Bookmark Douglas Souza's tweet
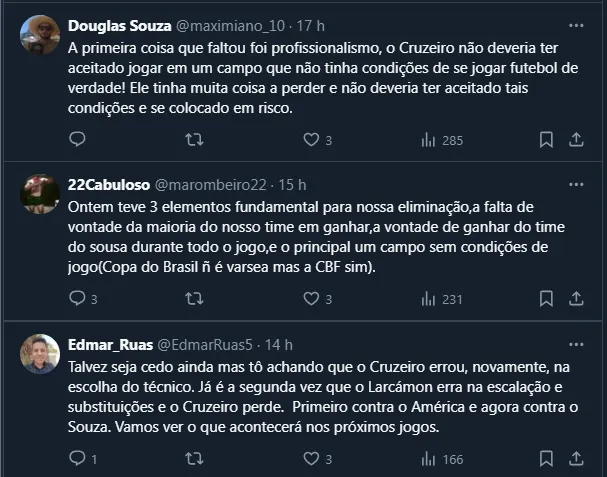The width and height of the screenshot is (607, 477). 545,140
